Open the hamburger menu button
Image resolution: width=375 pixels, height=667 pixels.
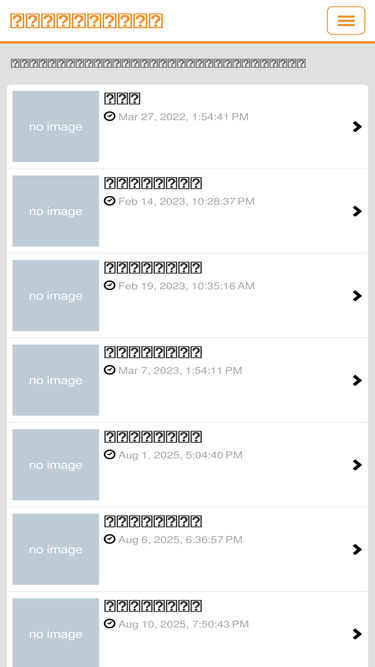click(346, 20)
